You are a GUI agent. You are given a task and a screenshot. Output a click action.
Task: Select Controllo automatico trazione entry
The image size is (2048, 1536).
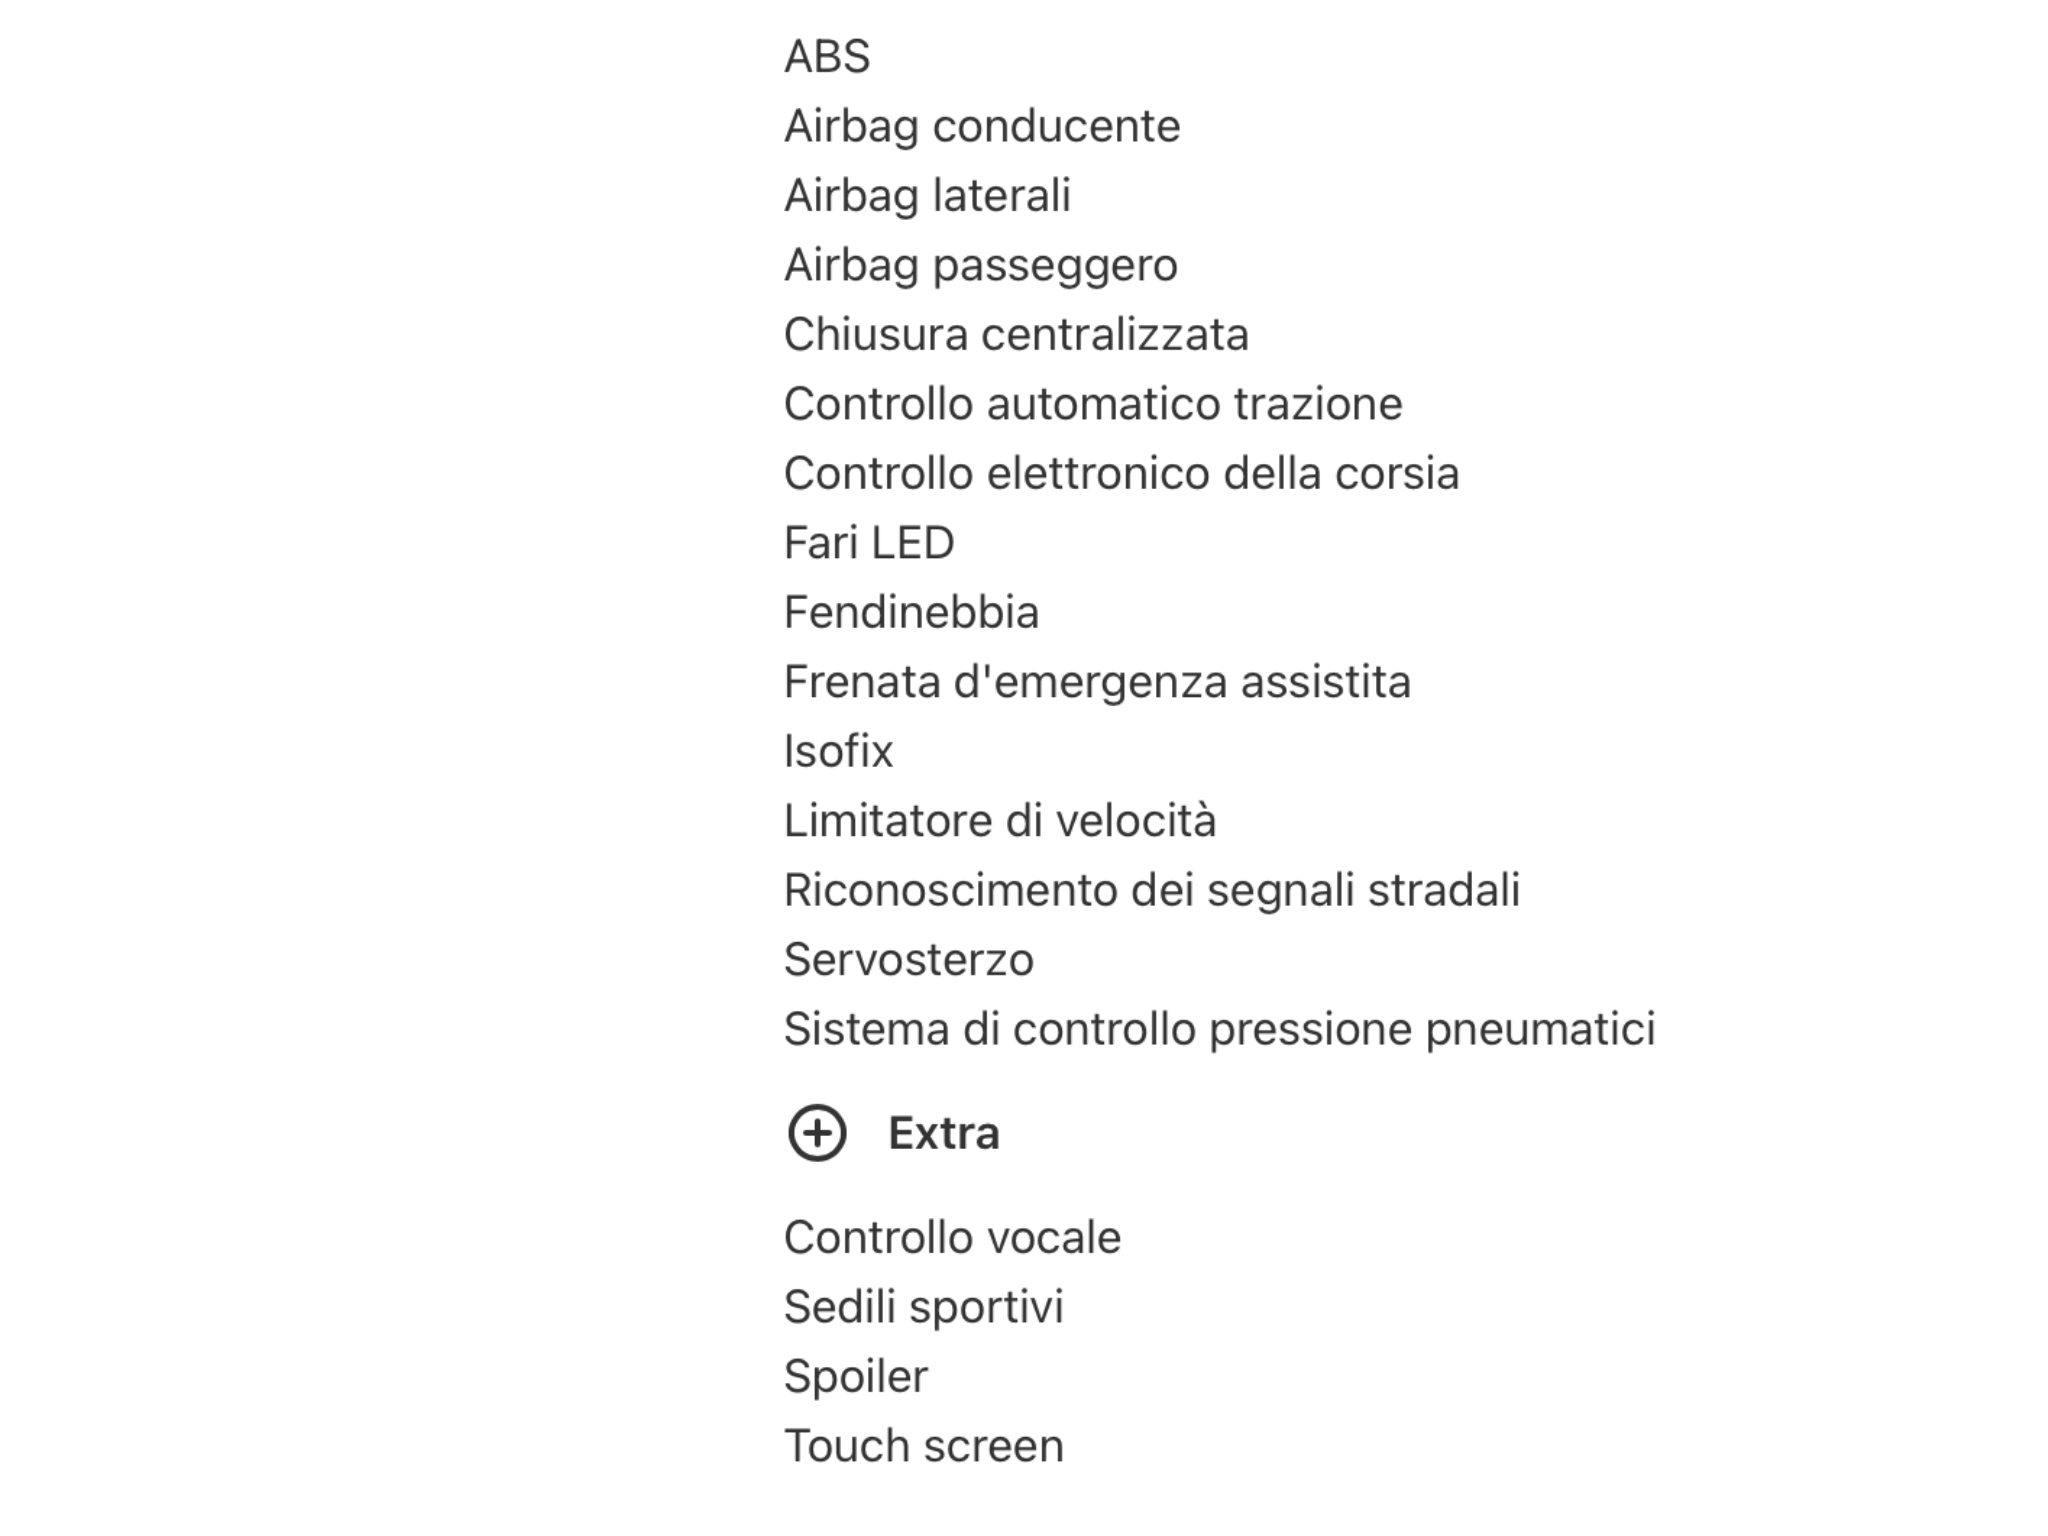pos(1093,404)
